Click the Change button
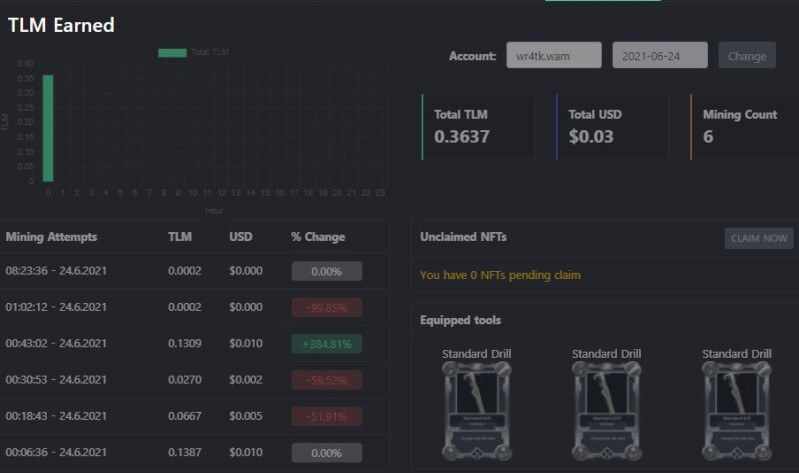 tap(747, 55)
